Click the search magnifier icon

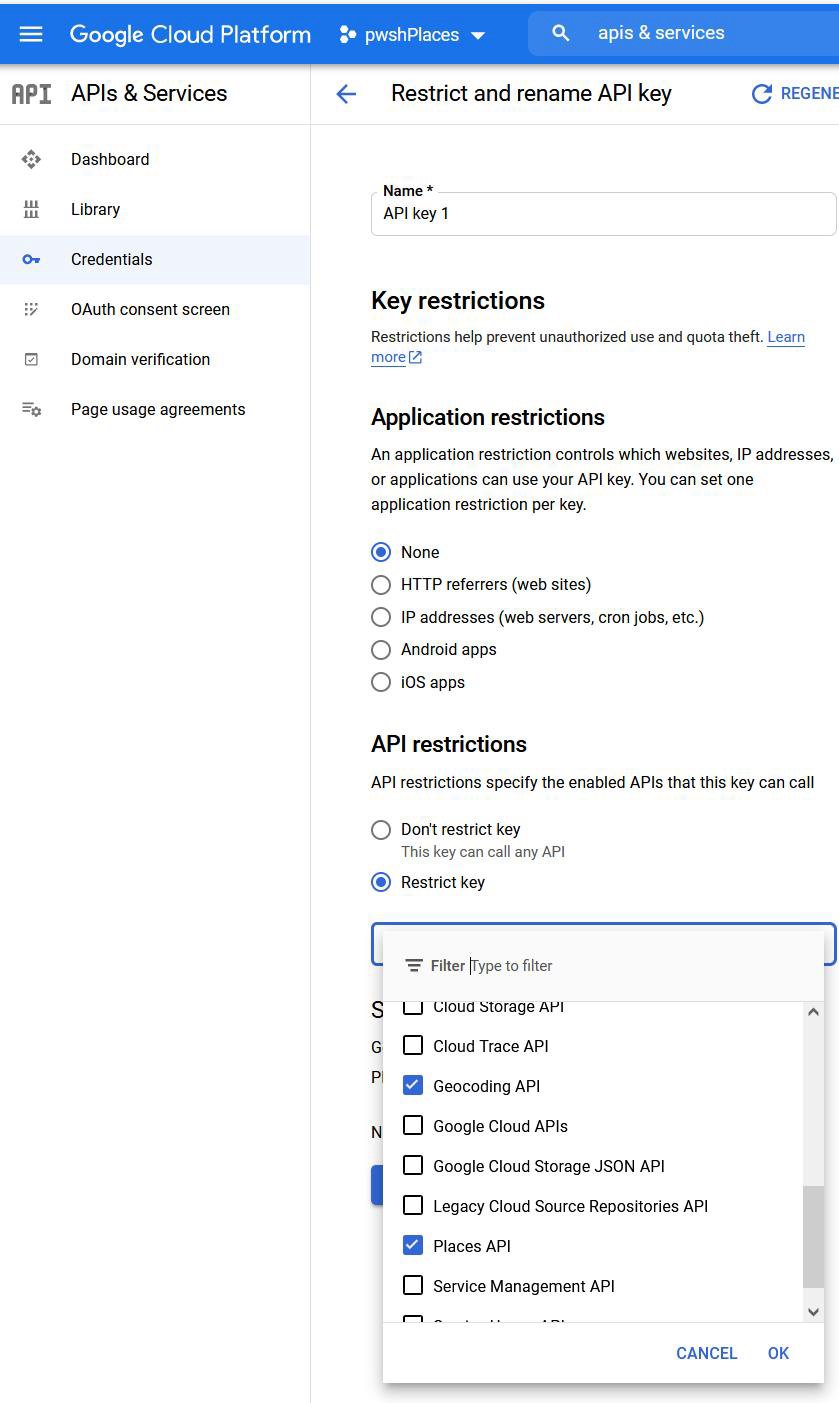(x=561, y=33)
